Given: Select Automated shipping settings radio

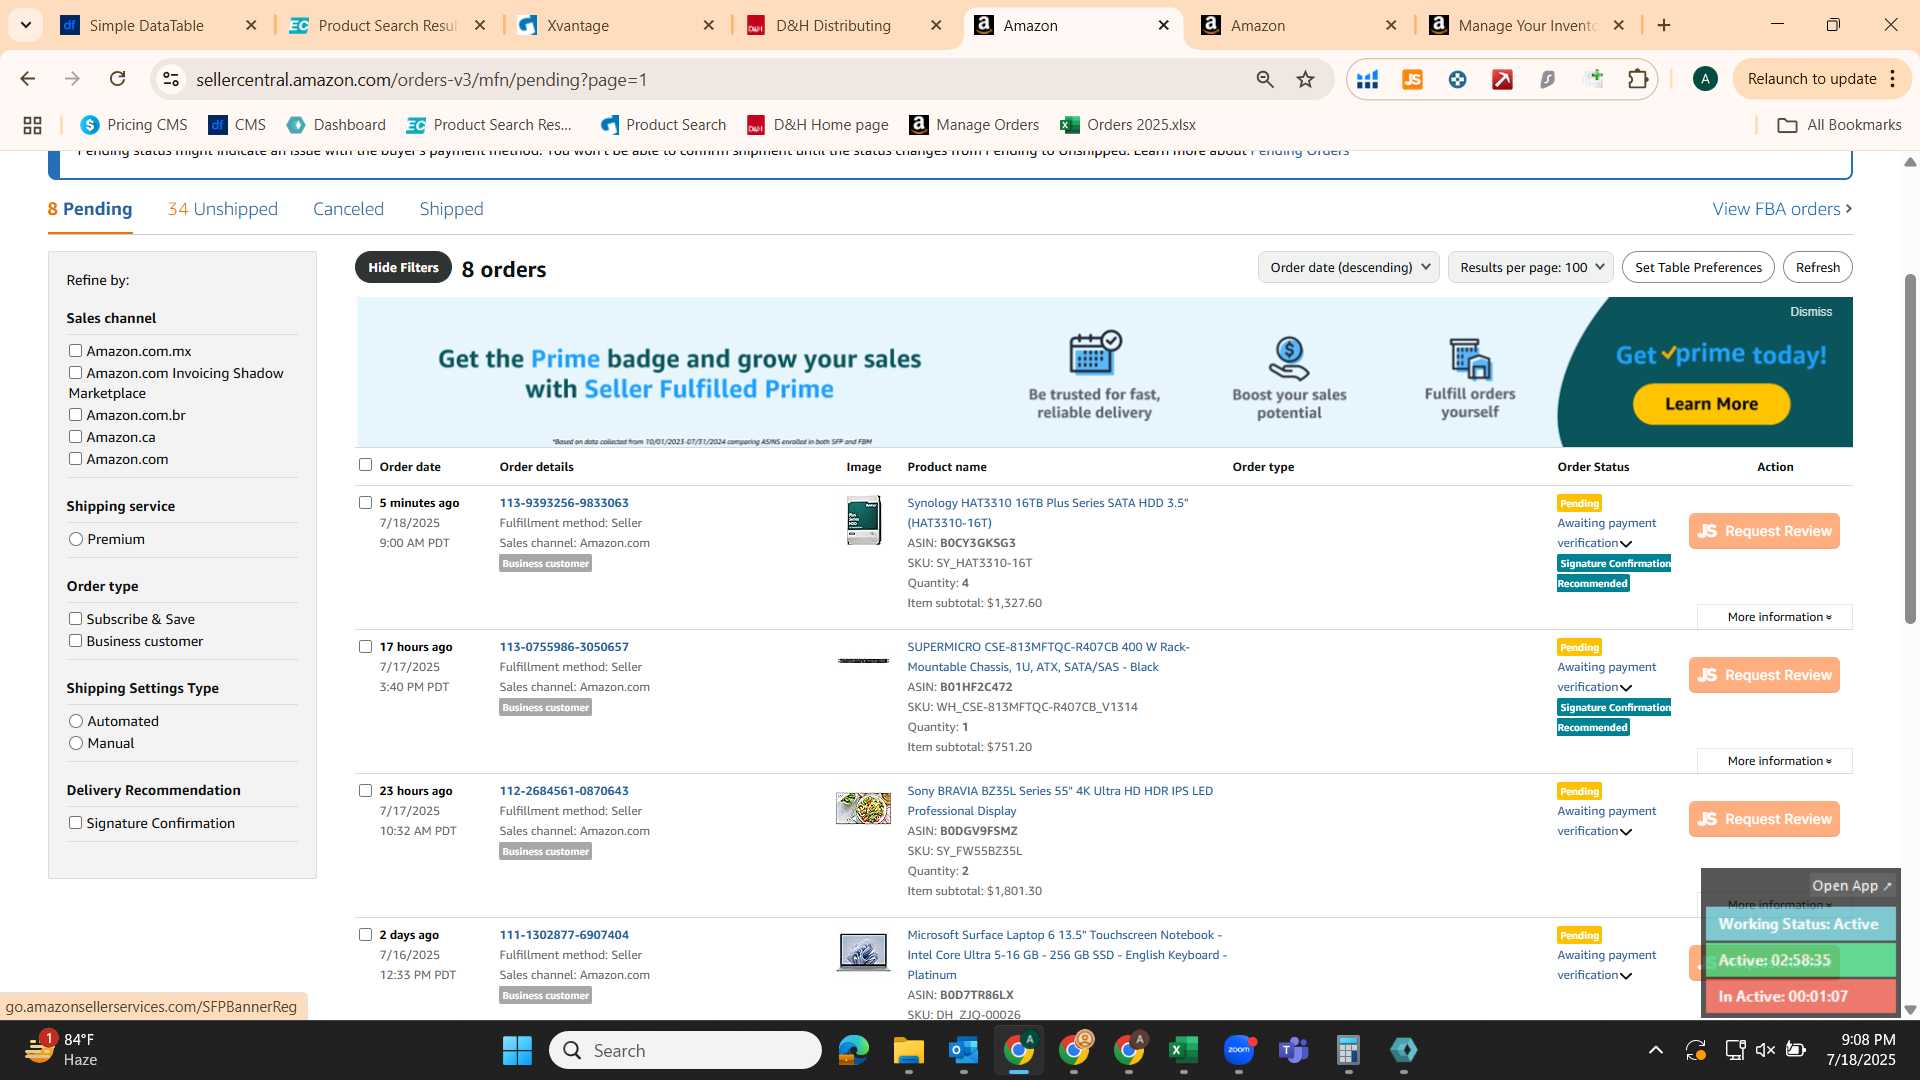Looking at the screenshot, I should pos(76,721).
